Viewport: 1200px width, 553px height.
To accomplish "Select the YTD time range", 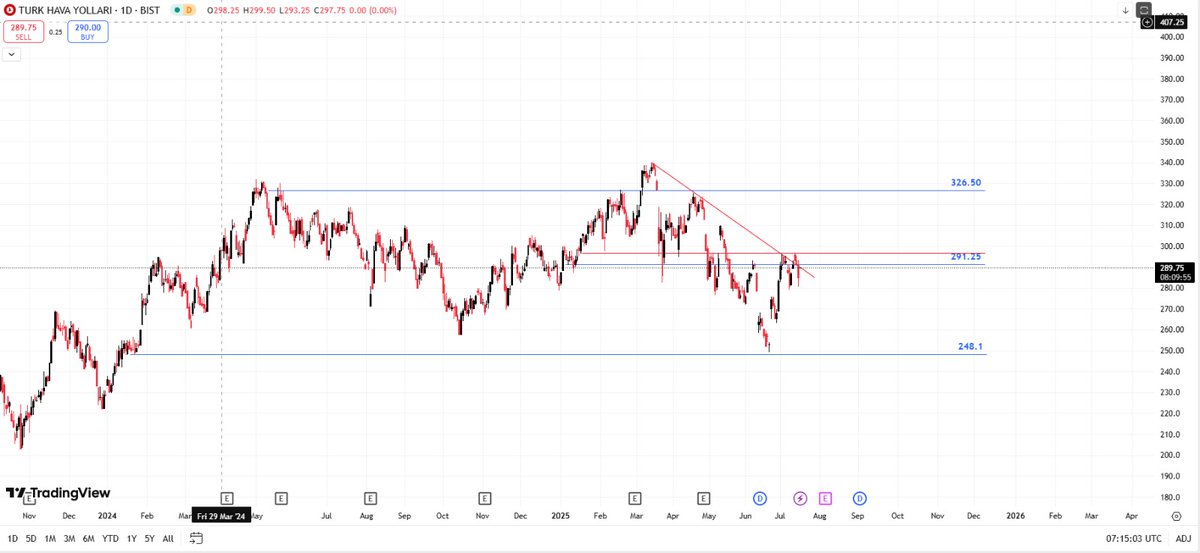I will tap(111, 538).
